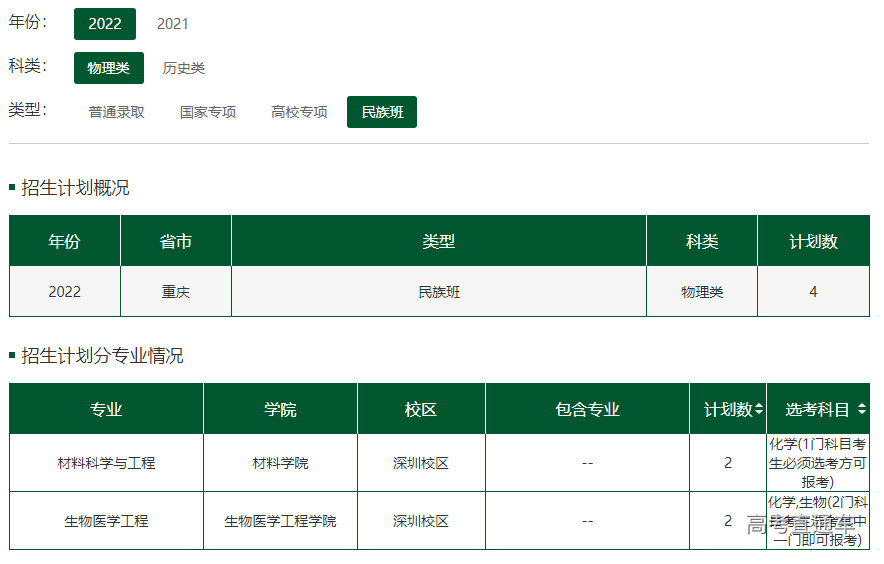The width and height of the screenshot is (884, 564).
Task: Sort by 计划数 arrow icon in majors table
Action: [x=759, y=409]
